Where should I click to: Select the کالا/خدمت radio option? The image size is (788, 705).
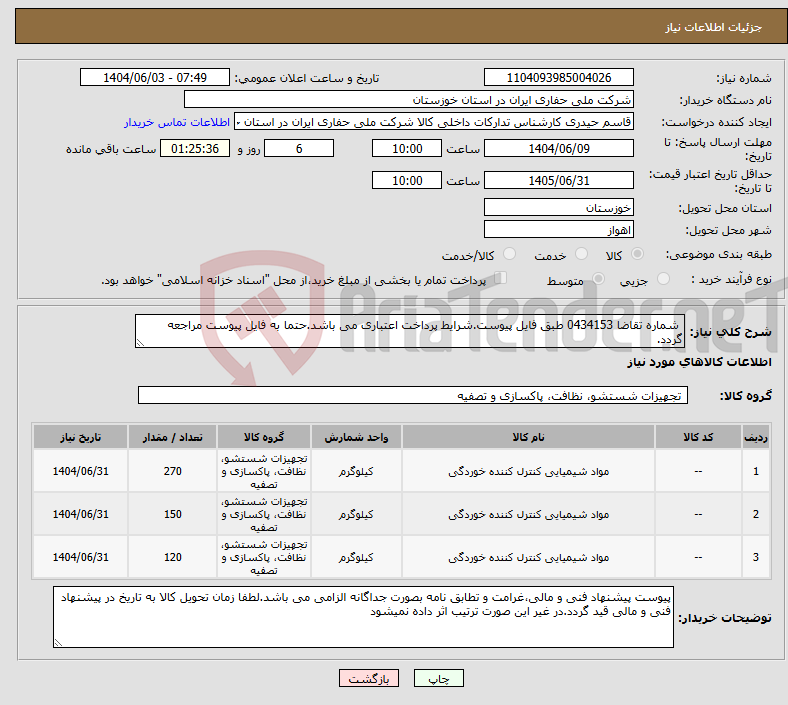click(x=509, y=256)
